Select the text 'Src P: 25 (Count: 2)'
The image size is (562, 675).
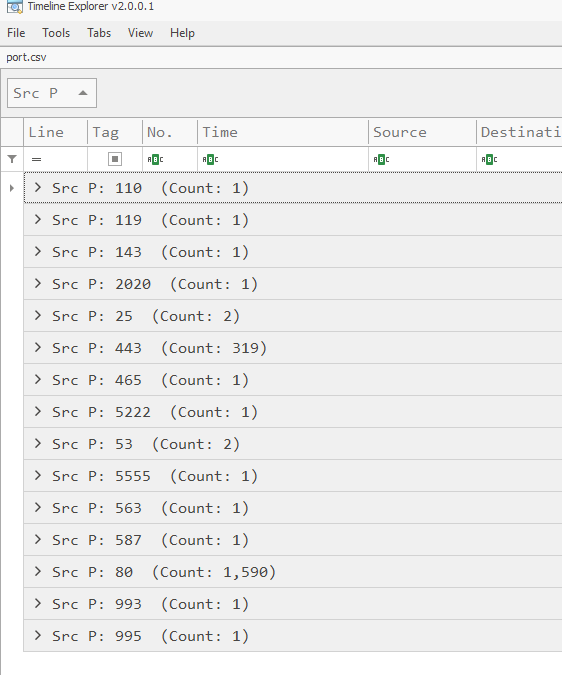(146, 316)
